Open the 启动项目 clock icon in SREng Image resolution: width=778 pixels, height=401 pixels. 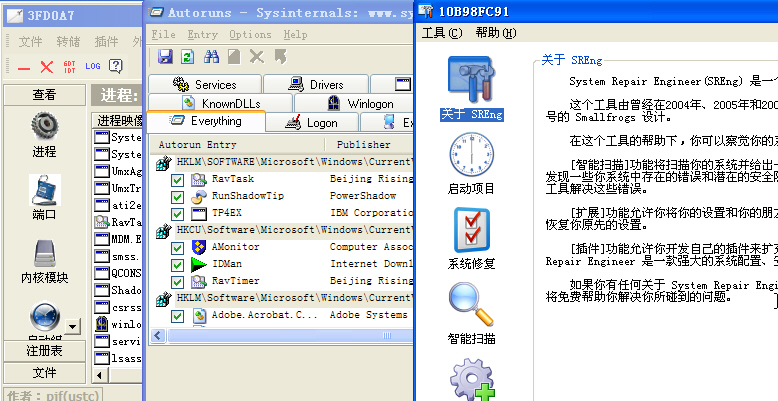coord(471,154)
